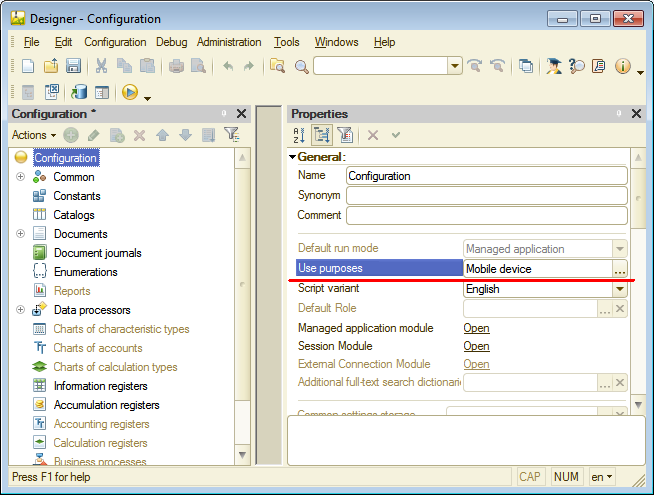Open the Session Module link
The image size is (654, 495).
click(x=476, y=346)
